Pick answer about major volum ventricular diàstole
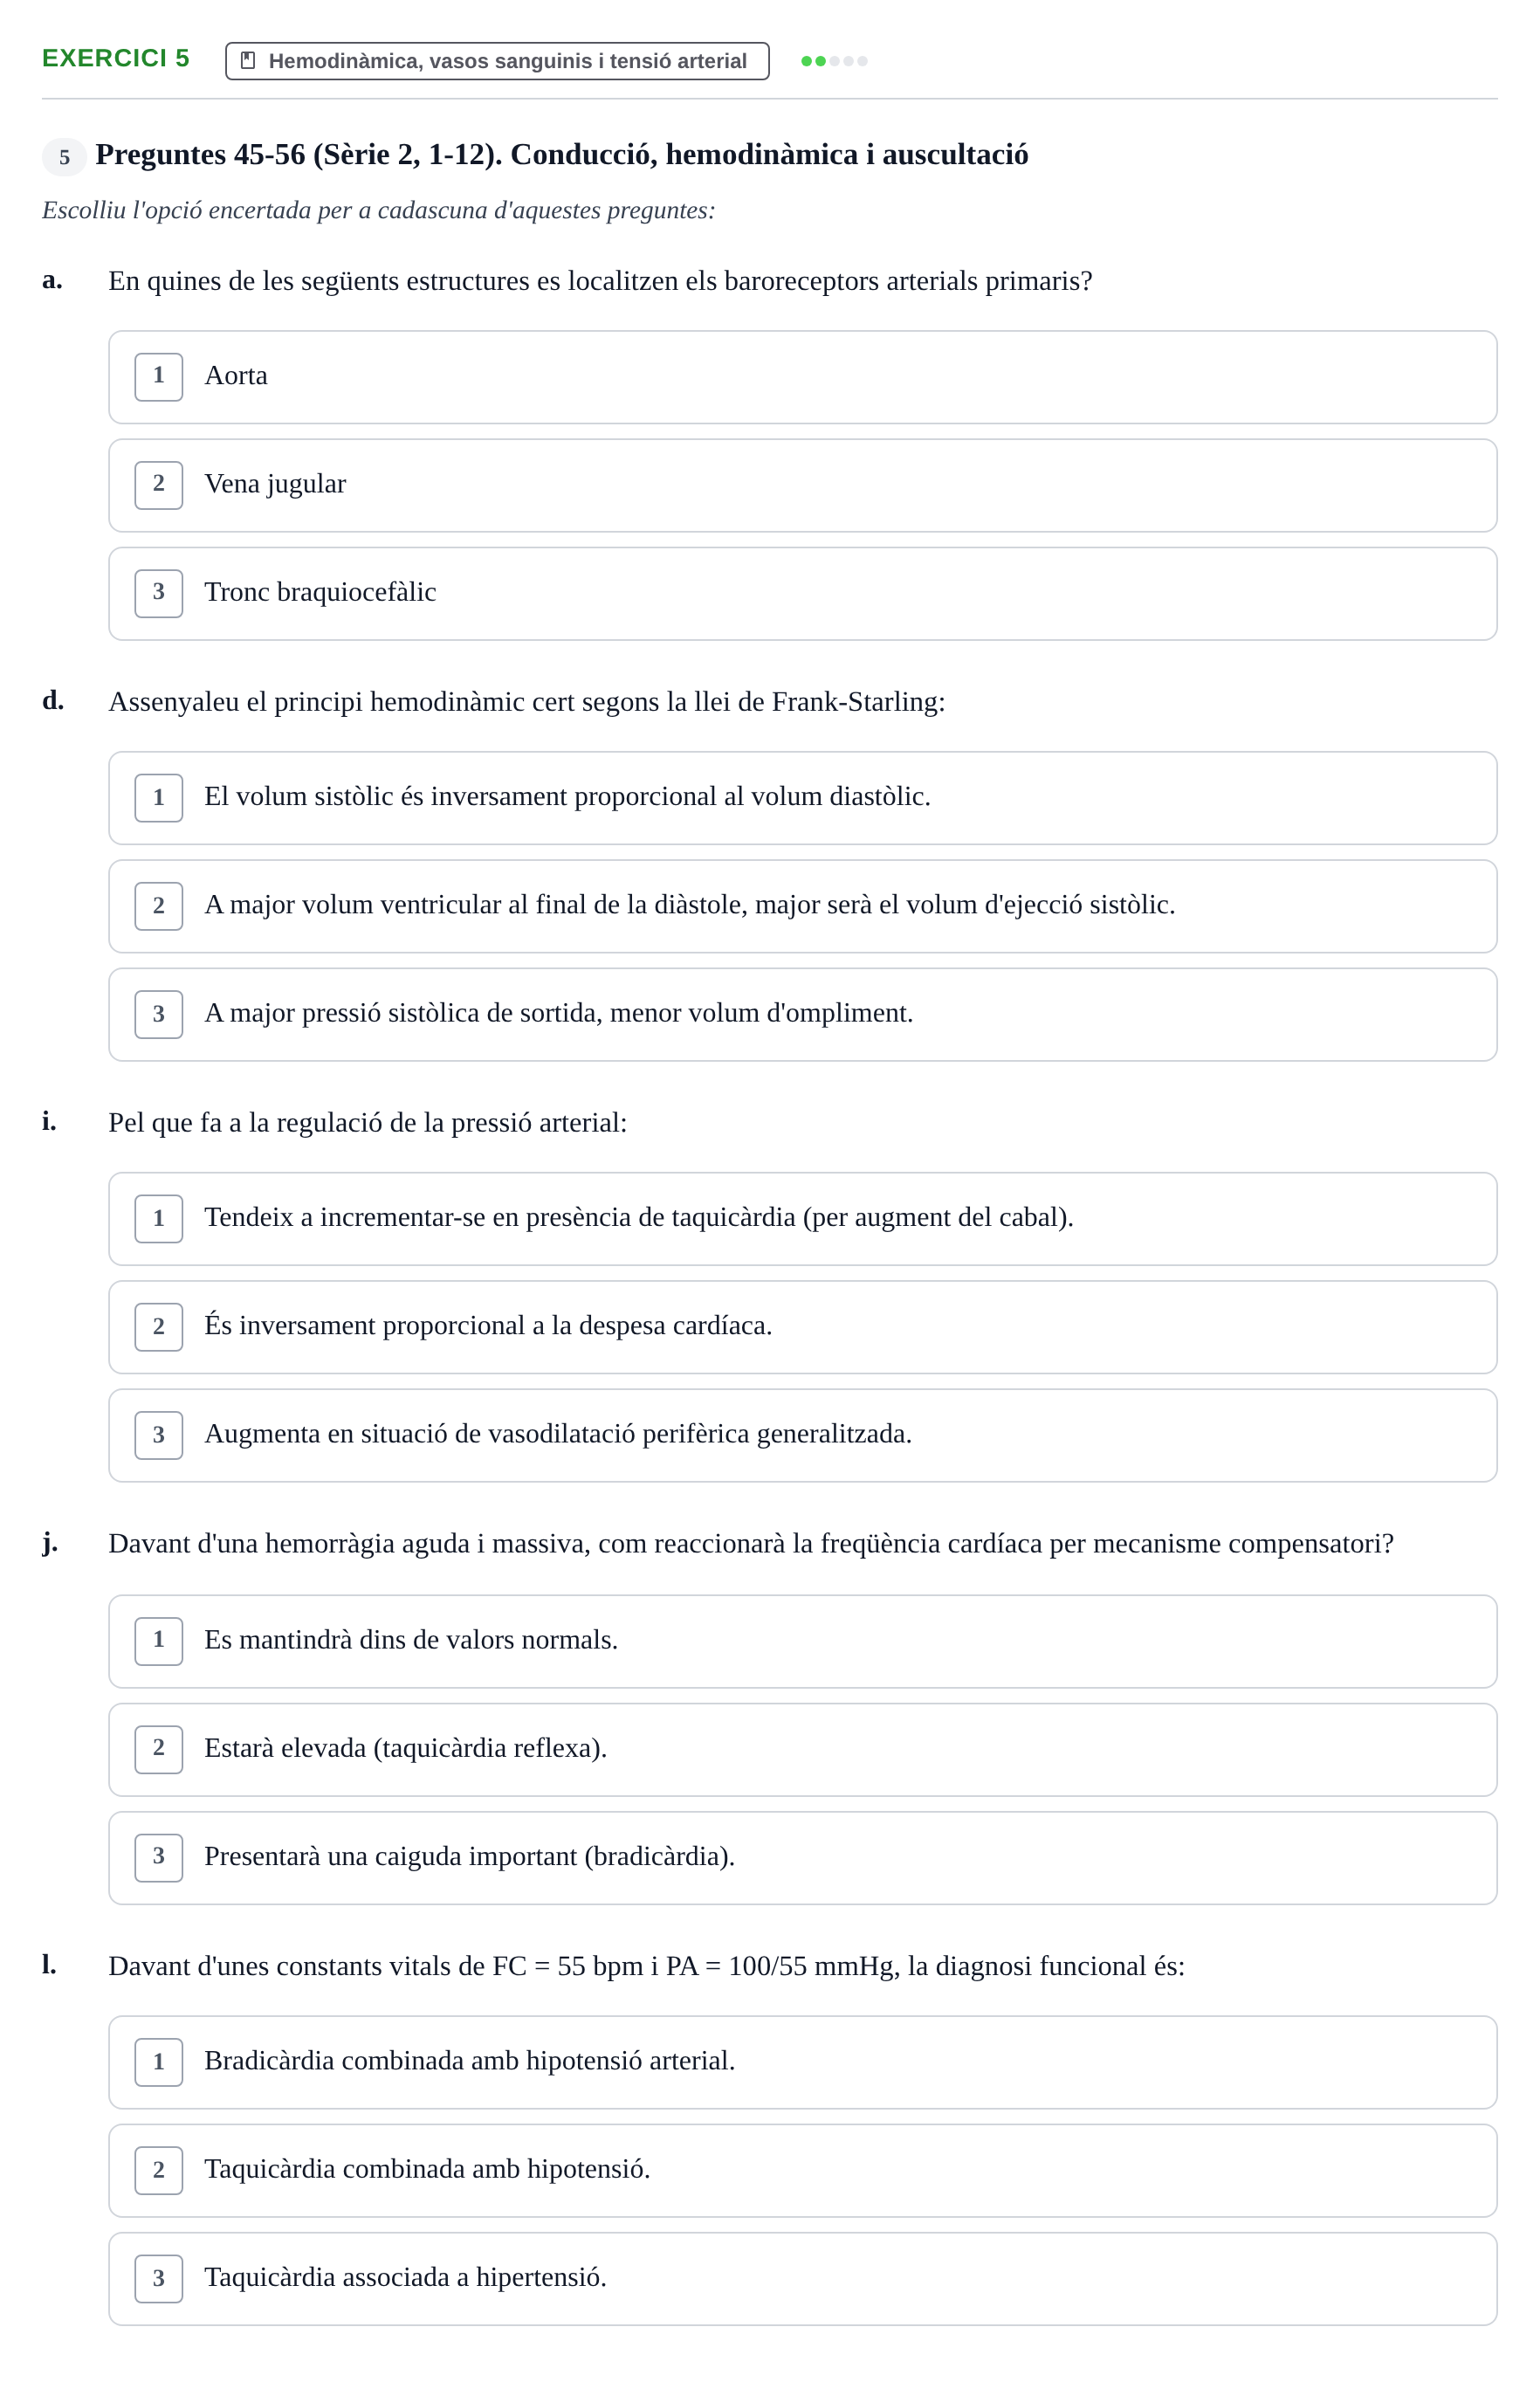 pos(802,906)
